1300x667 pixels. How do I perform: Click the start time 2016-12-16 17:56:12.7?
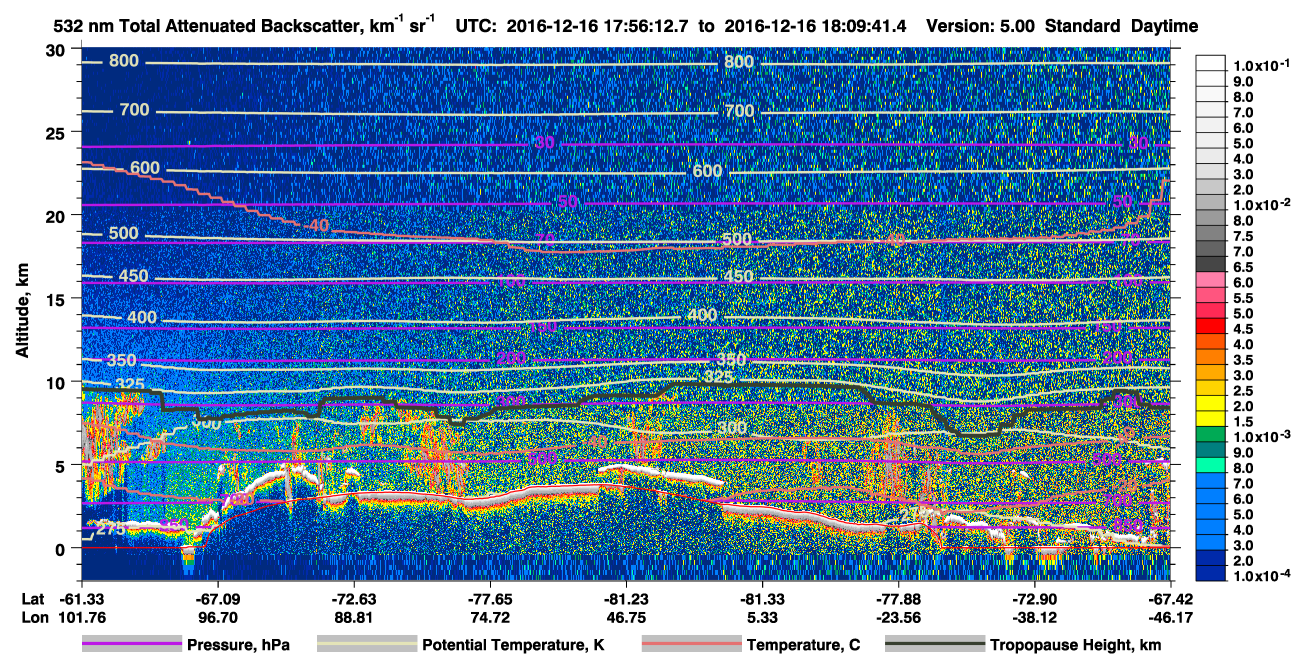[599, 26]
